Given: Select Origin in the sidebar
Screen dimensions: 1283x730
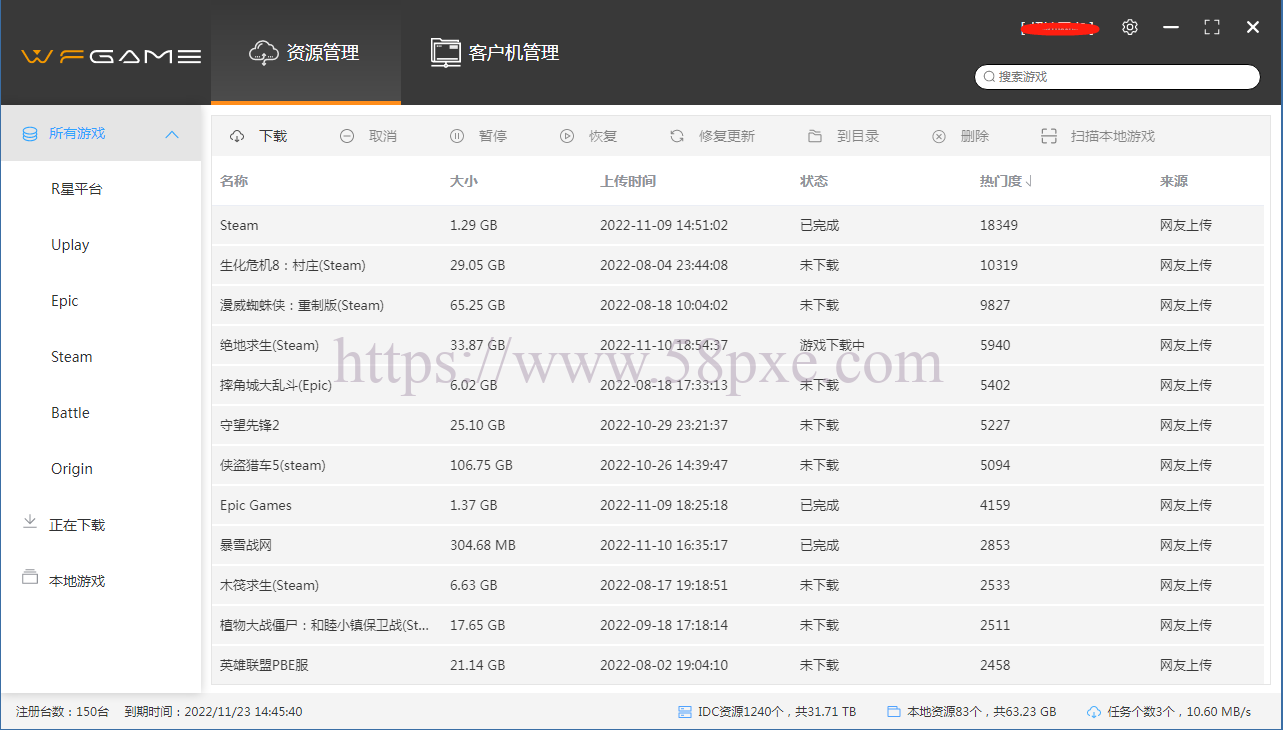Looking at the screenshot, I should pos(72,469).
